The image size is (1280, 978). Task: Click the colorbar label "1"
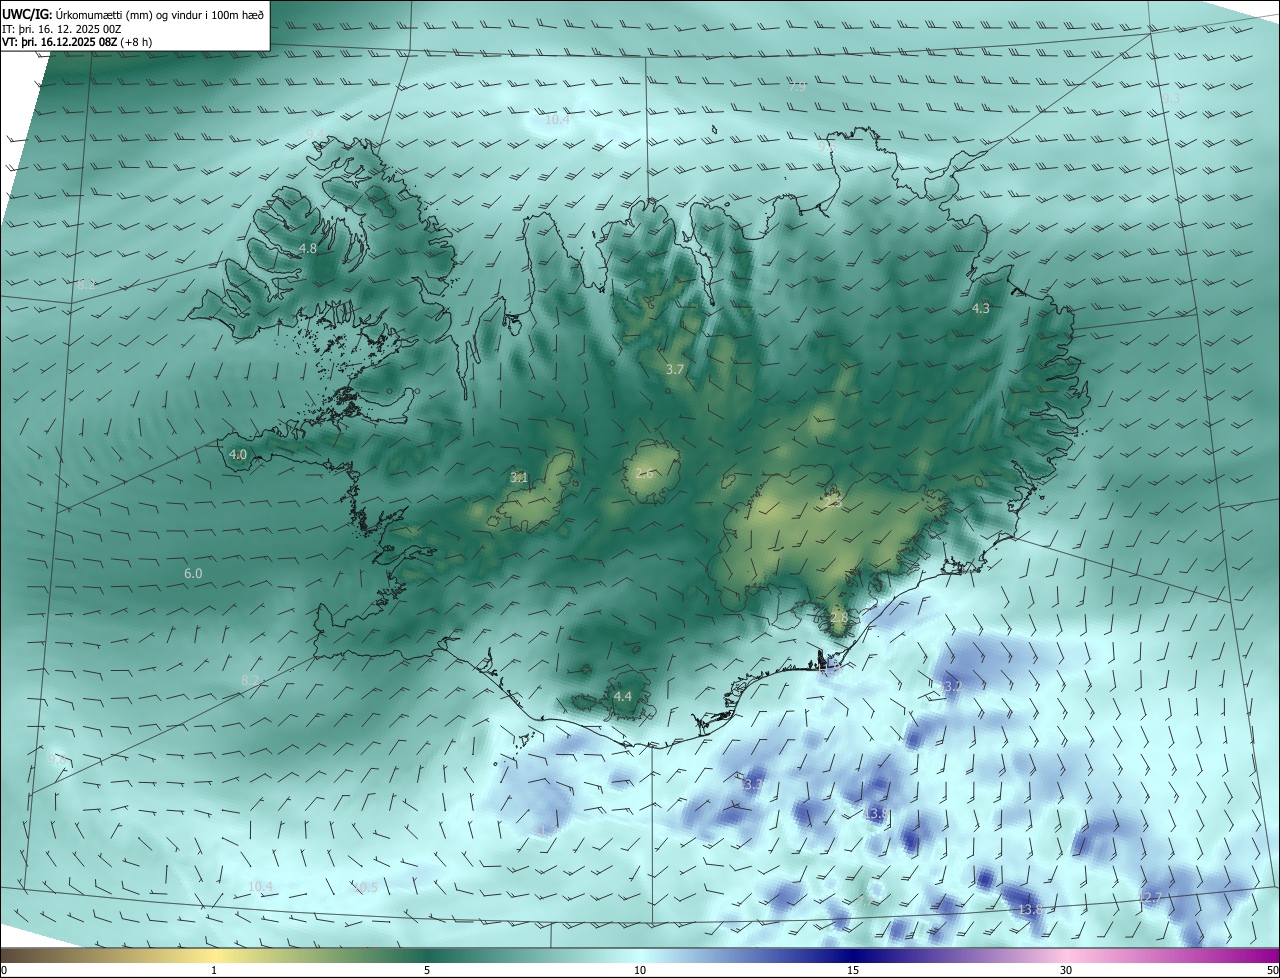(x=214, y=970)
